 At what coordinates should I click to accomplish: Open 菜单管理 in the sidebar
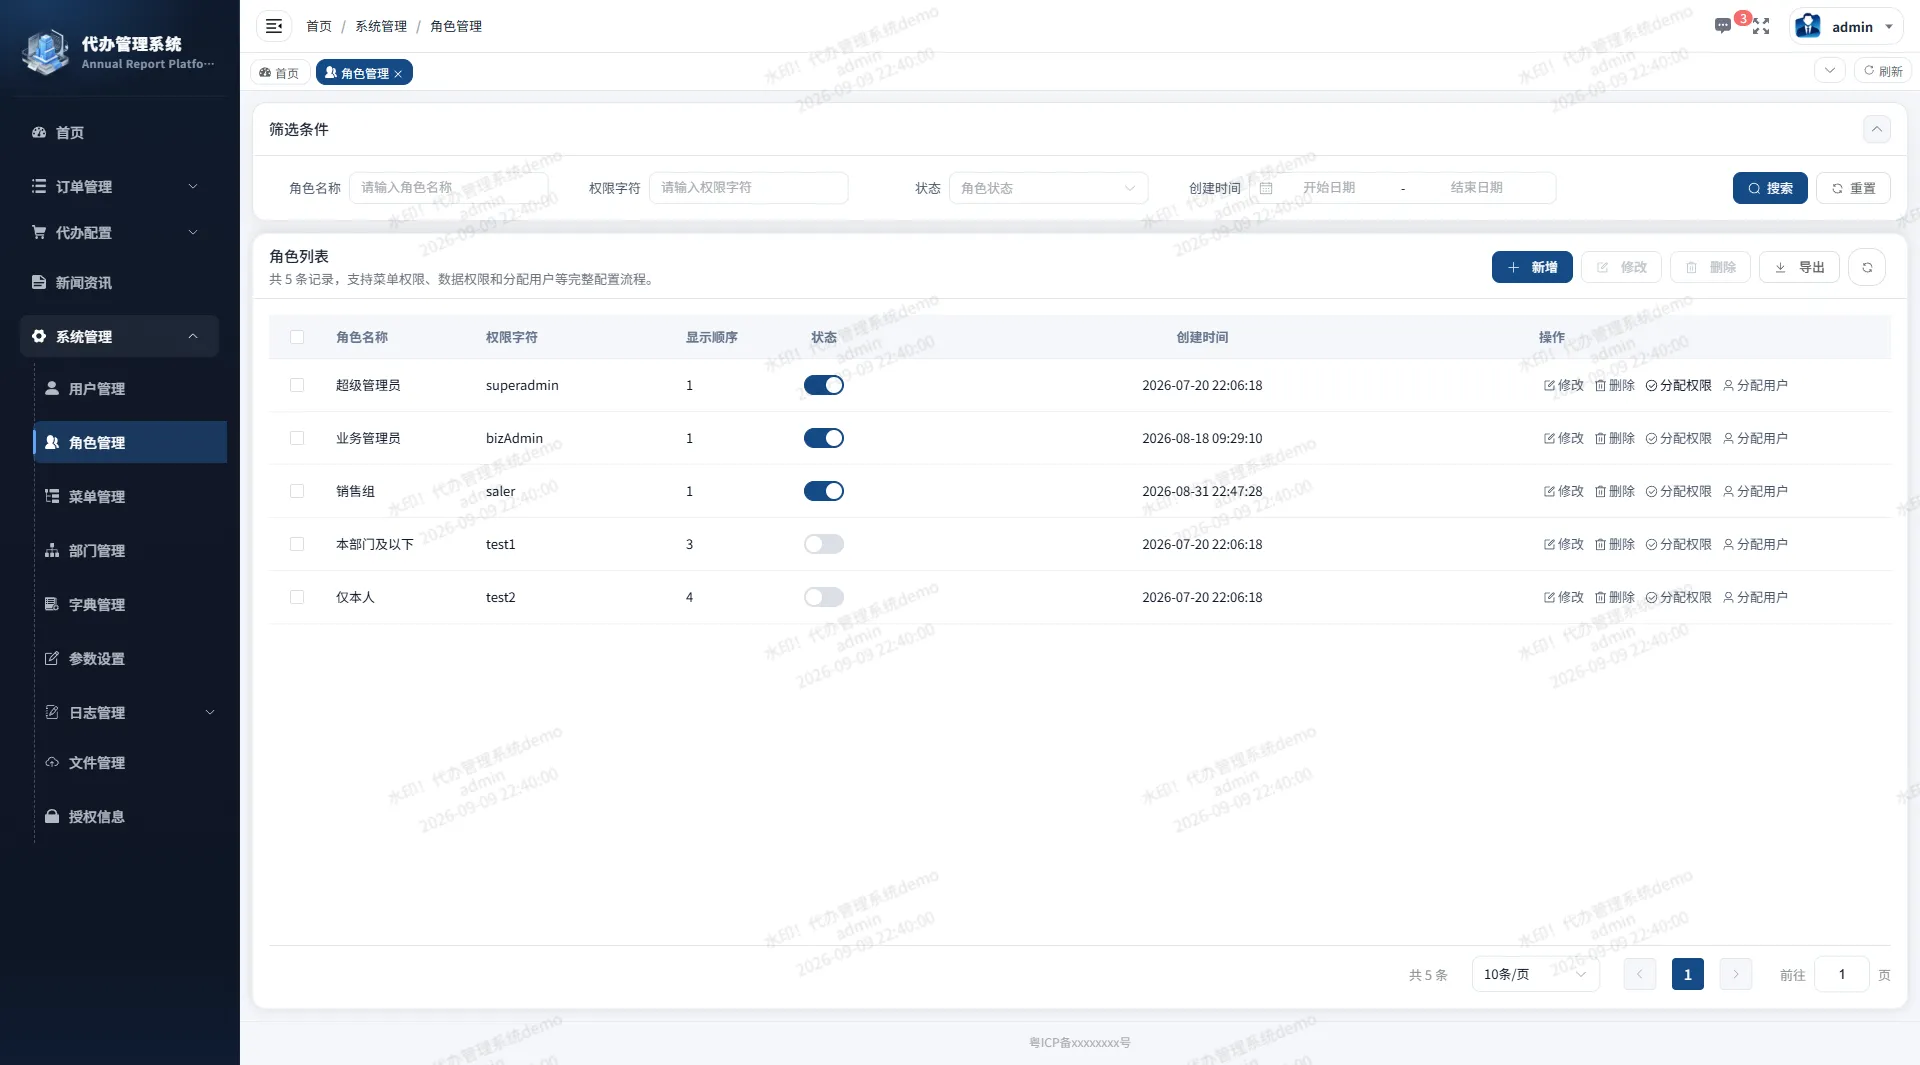pos(130,497)
